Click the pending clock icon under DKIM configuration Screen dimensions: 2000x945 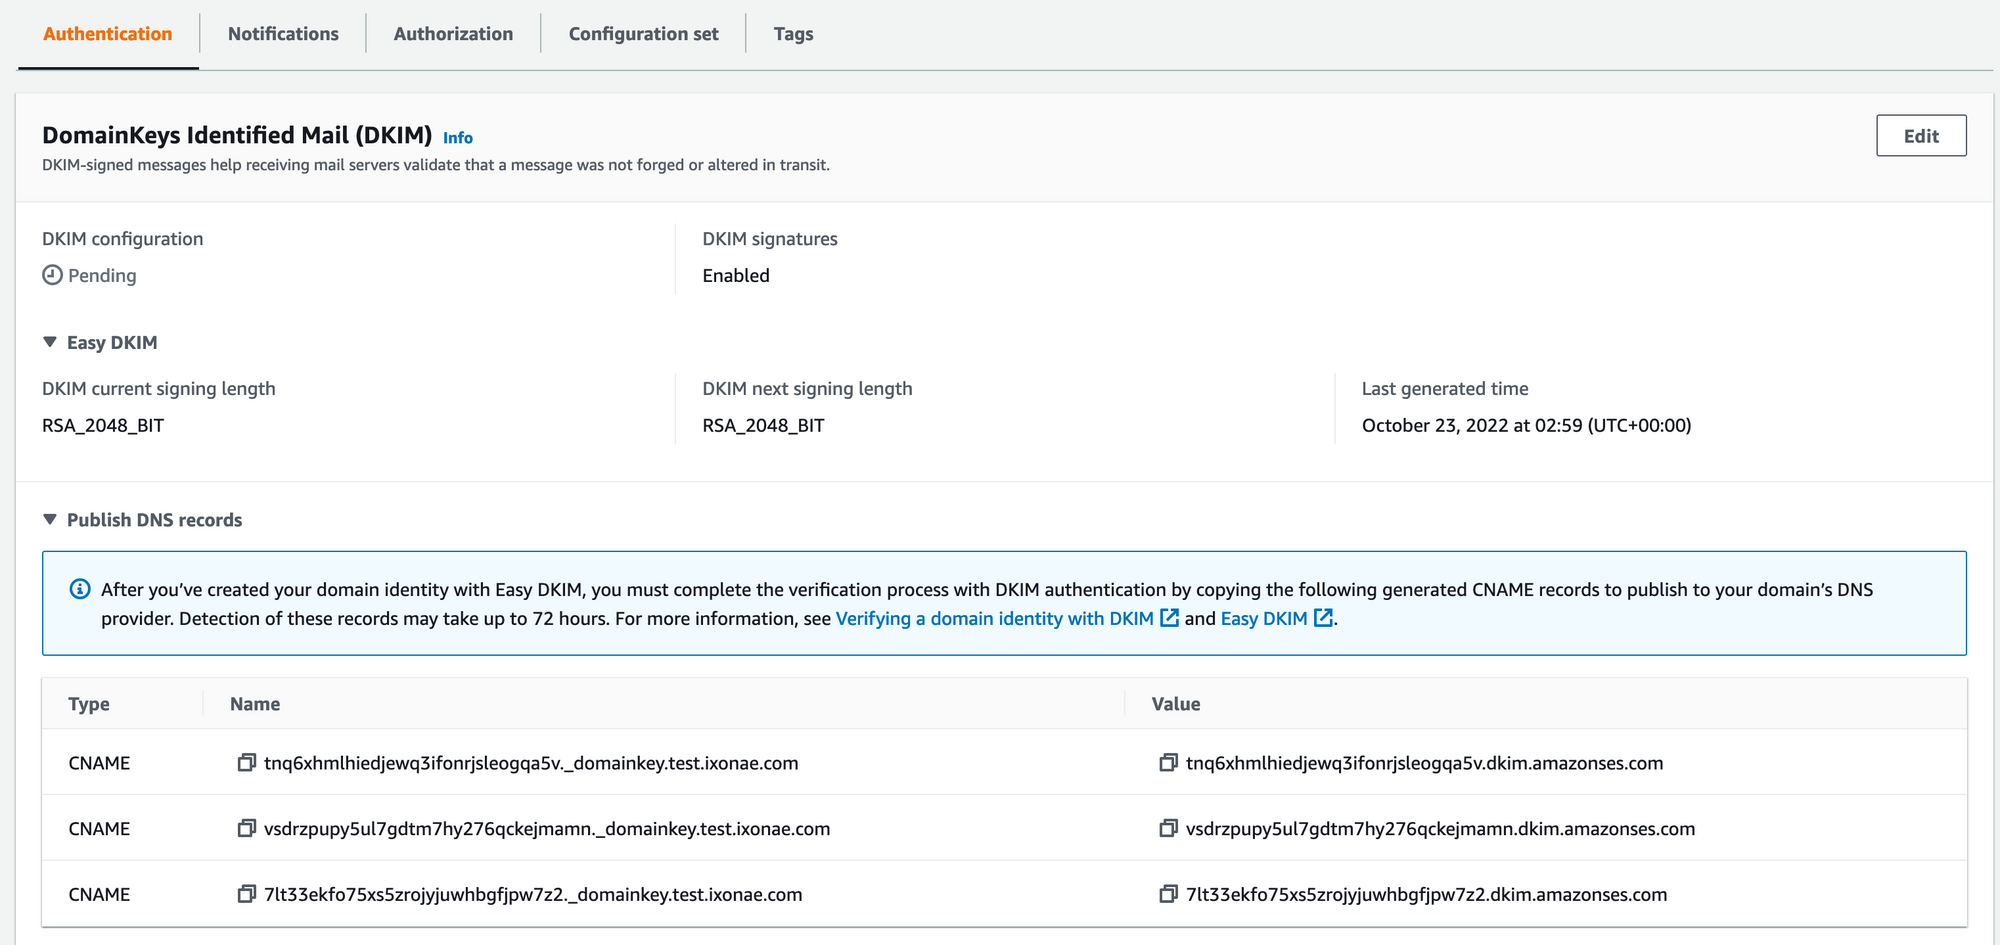click(52, 274)
